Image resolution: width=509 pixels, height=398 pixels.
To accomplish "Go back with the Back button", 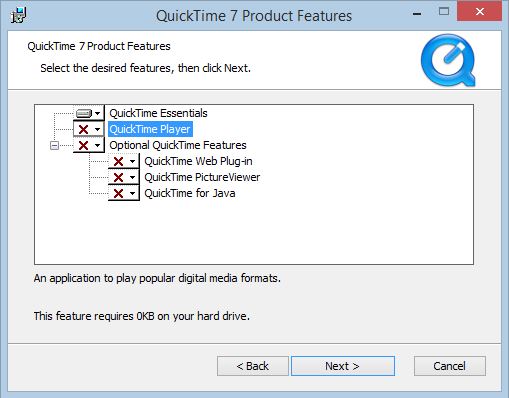I will click(253, 366).
